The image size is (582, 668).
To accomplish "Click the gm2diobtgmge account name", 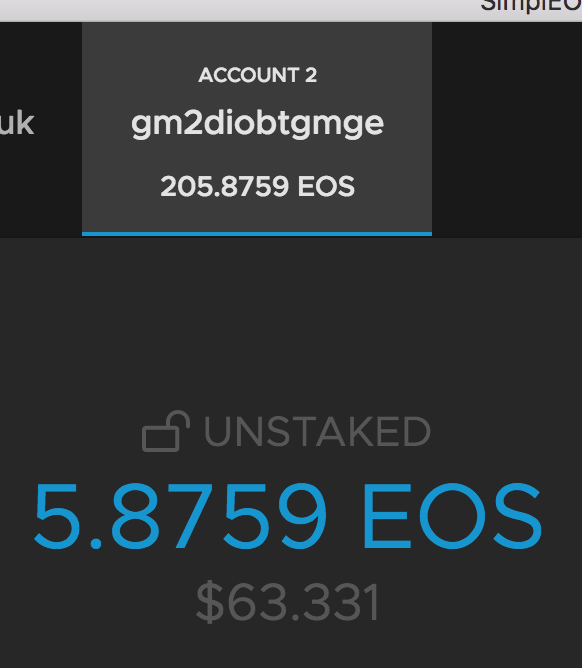I will (x=257, y=124).
